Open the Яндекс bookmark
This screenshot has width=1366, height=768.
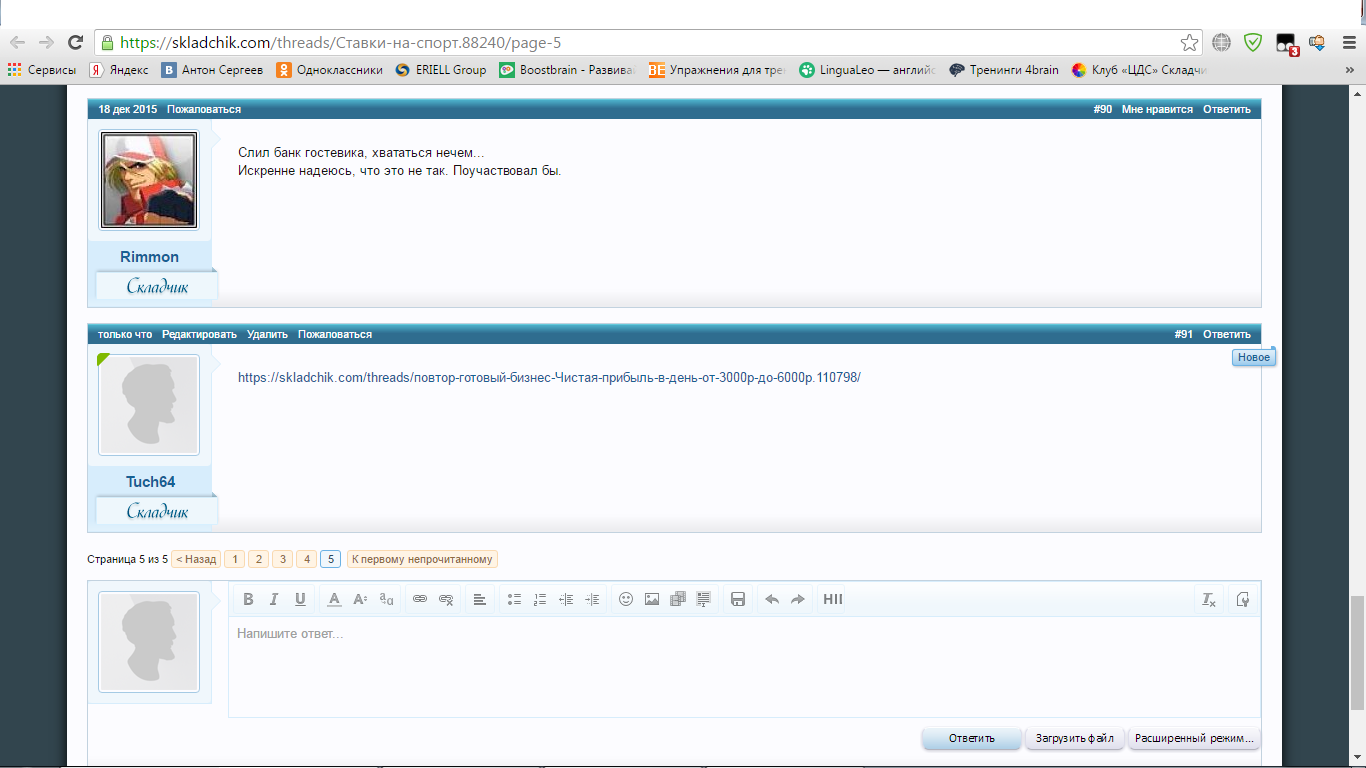pos(119,70)
